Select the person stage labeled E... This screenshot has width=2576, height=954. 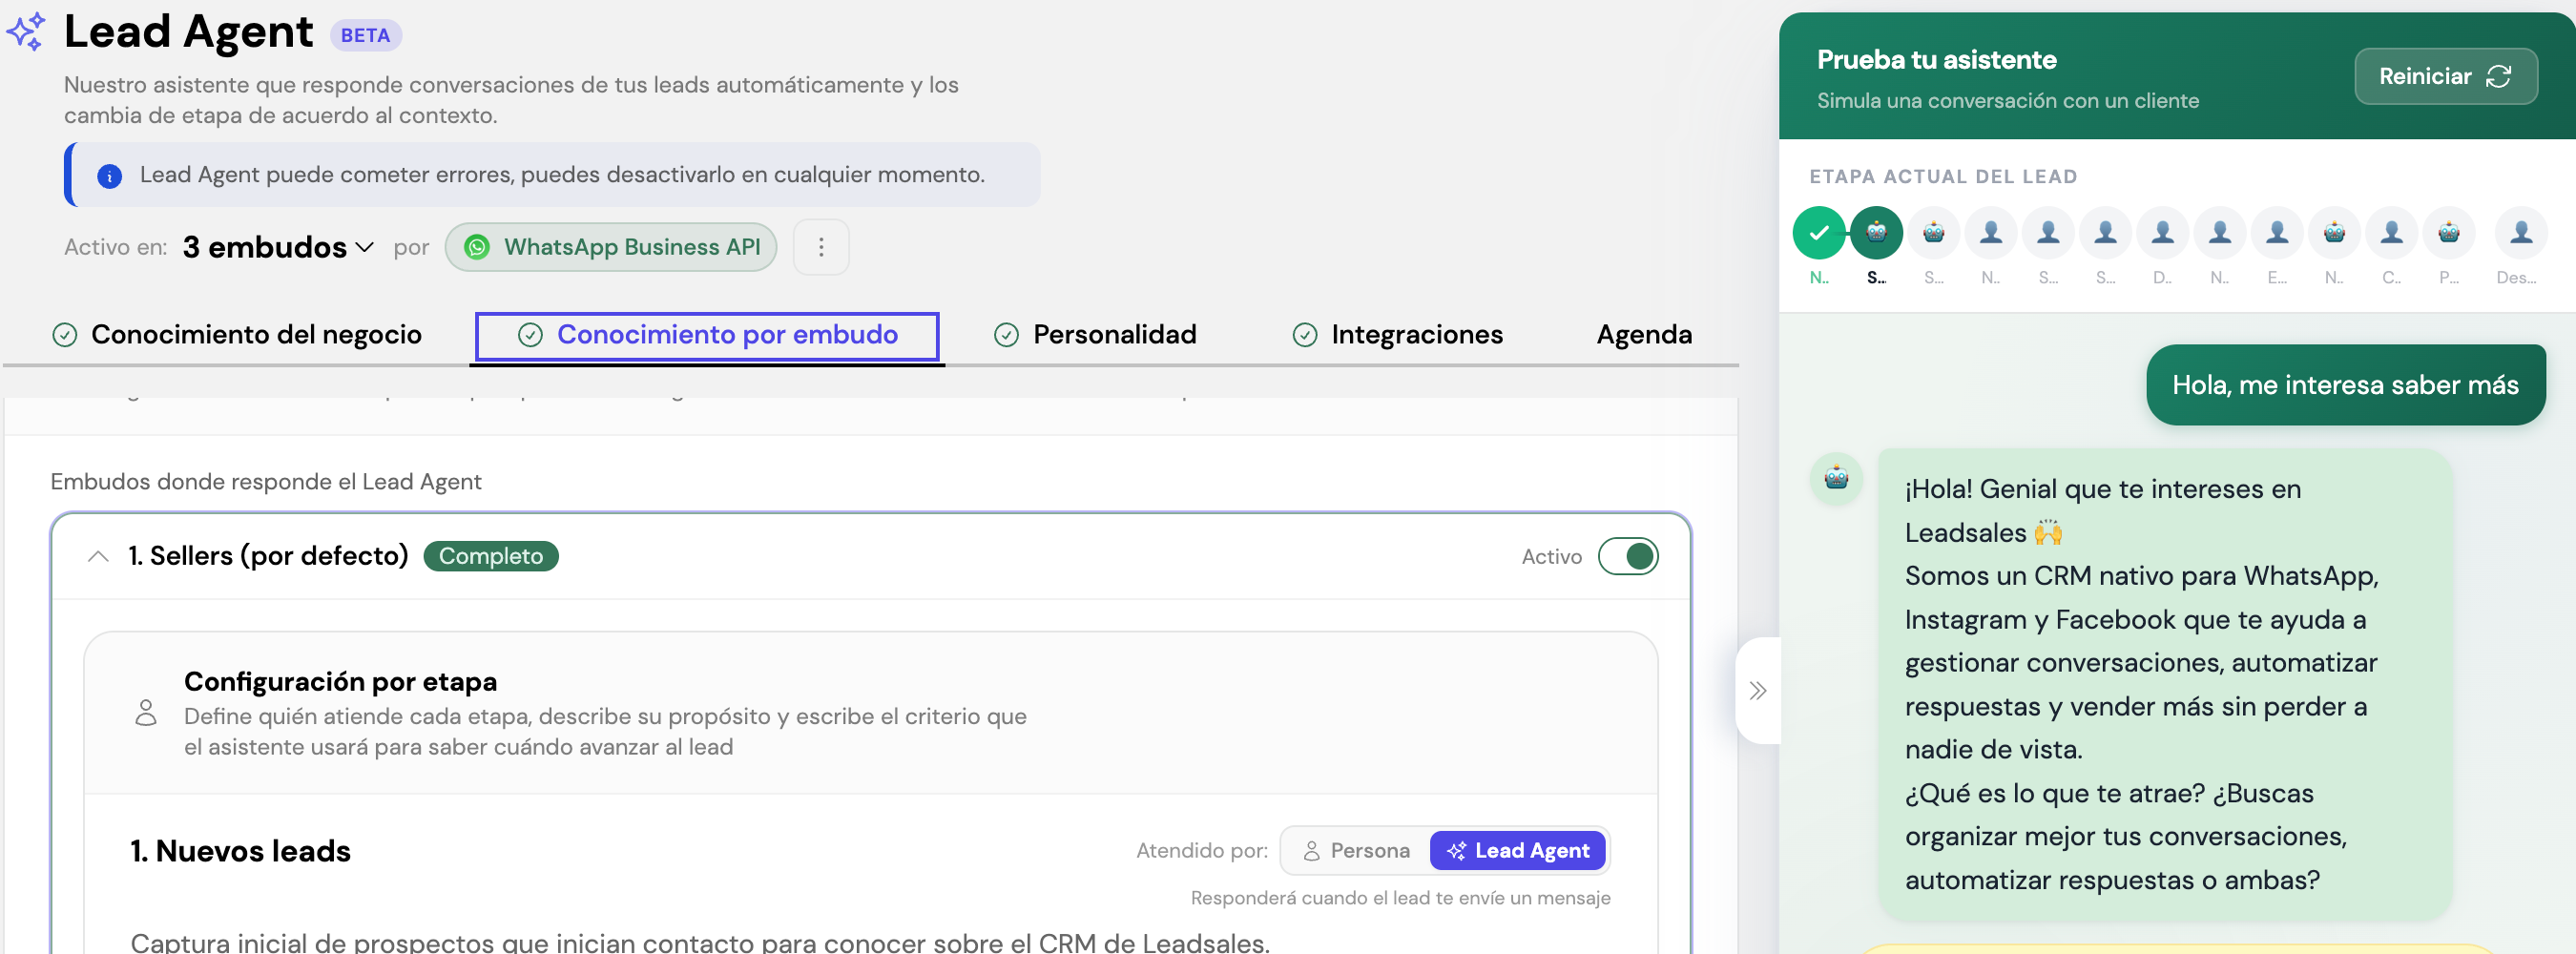tap(2277, 233)
